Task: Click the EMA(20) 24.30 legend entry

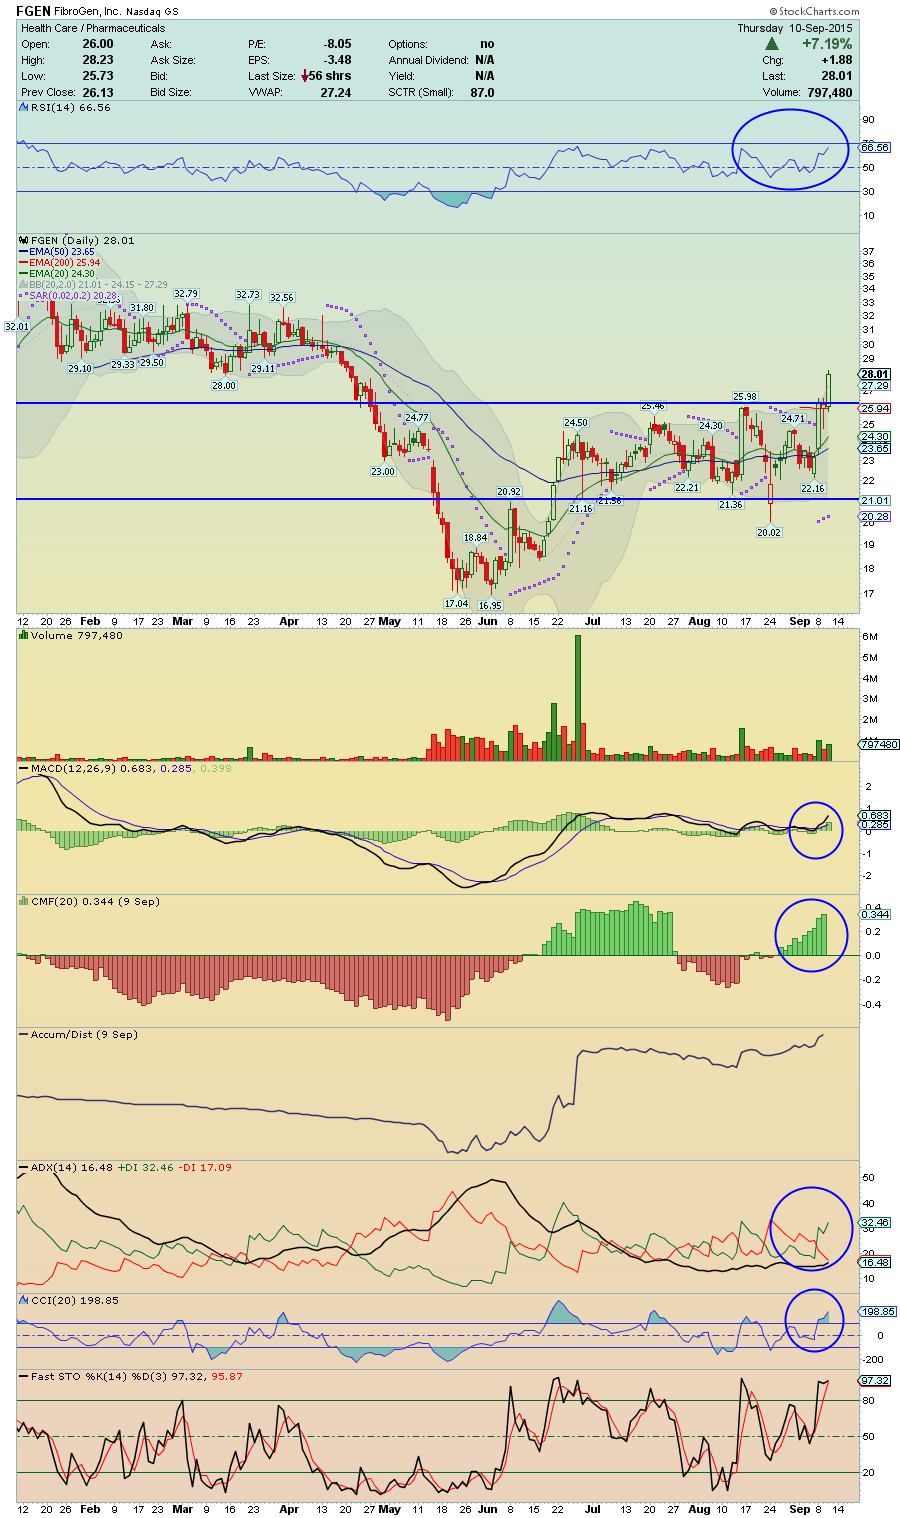Action: pyautogui.click(x=62, y=274)
